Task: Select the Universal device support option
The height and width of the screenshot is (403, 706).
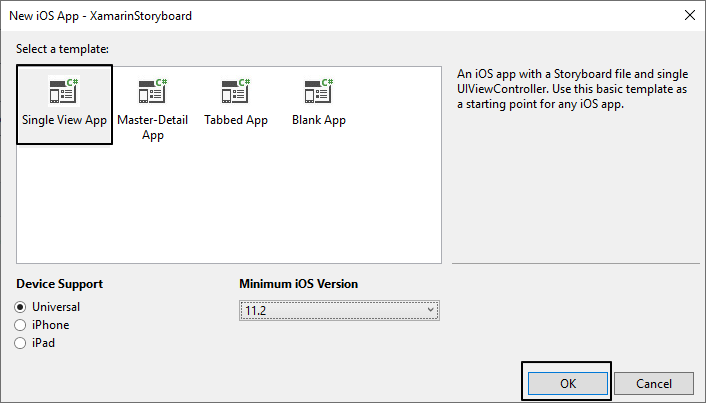Action: [x=20, y=307]
